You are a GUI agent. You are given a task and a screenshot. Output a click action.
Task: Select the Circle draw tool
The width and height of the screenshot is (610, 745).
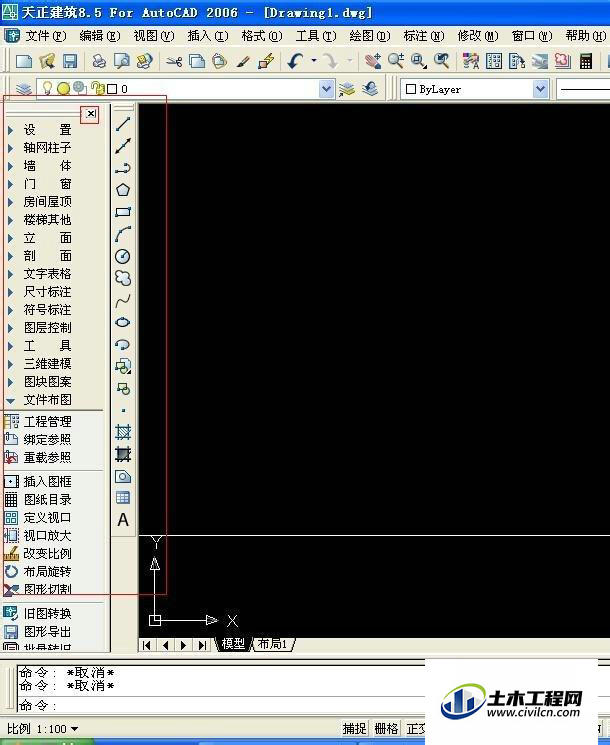point(123,256)
